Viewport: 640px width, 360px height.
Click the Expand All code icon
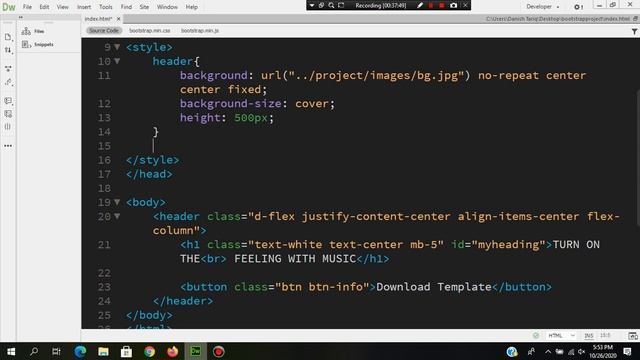(x=8, y=69)
